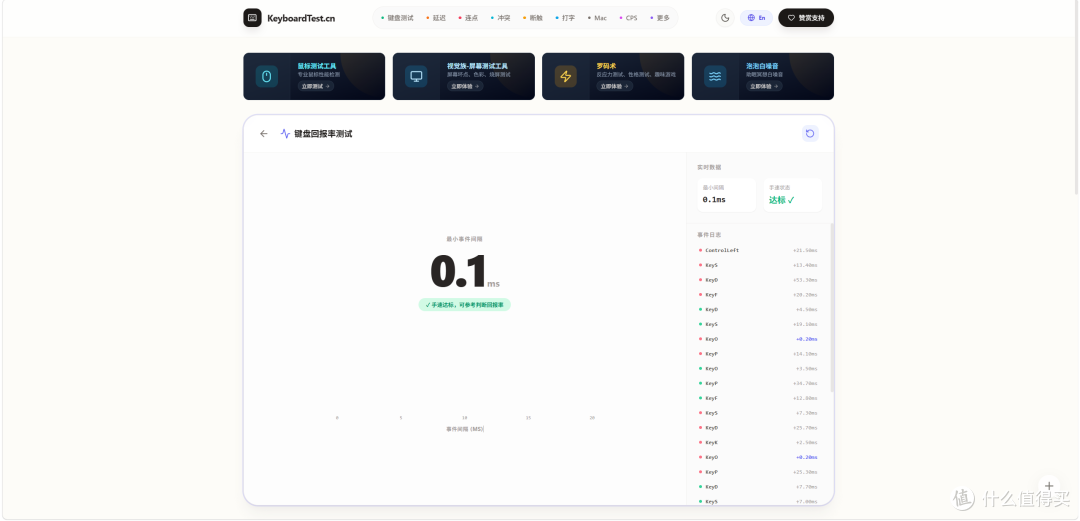Click the 最小间隔 0.1ms data card
1080x521 pixels.
click(x=726, y=195)
